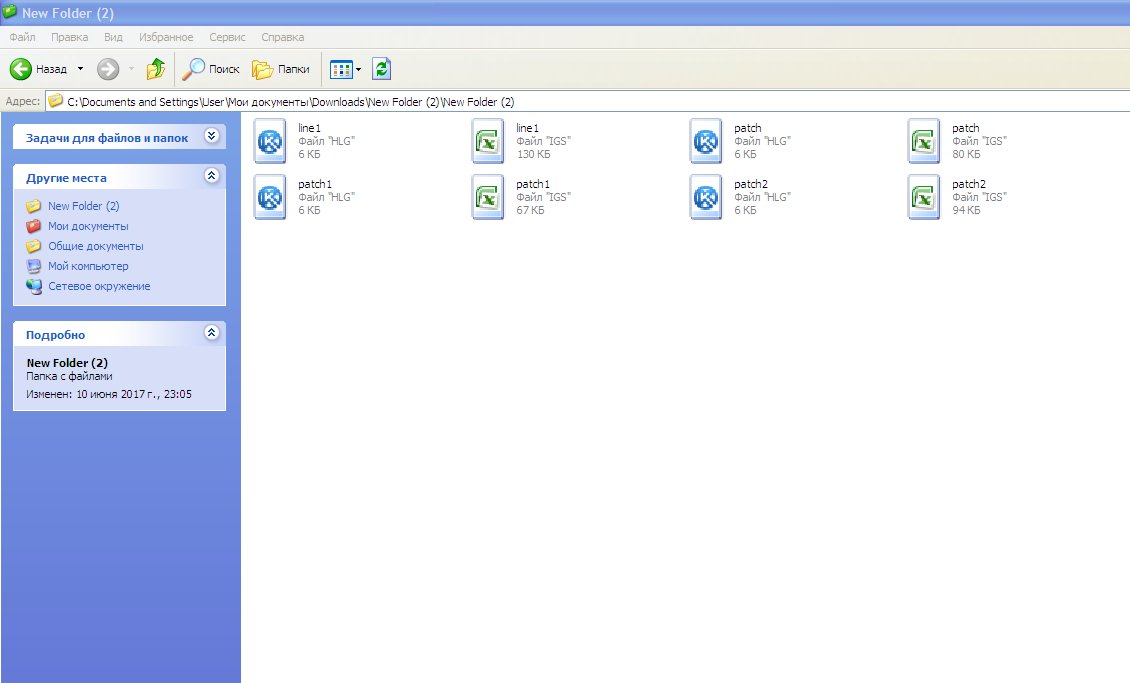1130x683 pixels.
Task: Select line1 IGS file icon
Action: (x=488, y=141)
